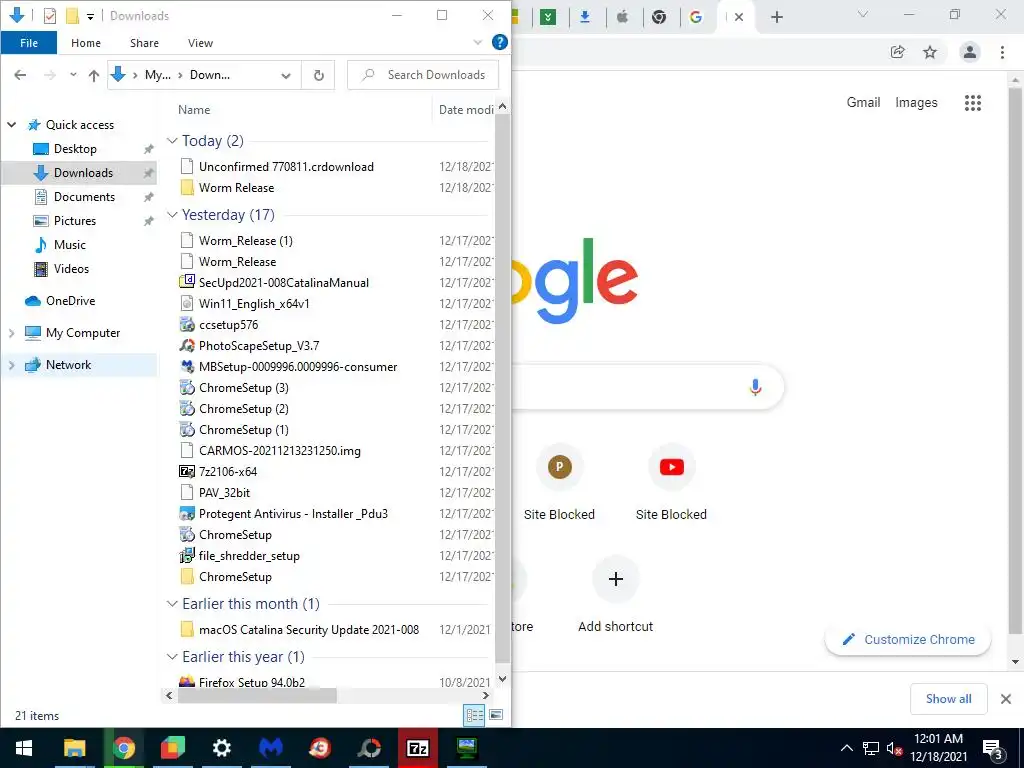Open recent locations dropdown arrow

[x=73, y=75]
